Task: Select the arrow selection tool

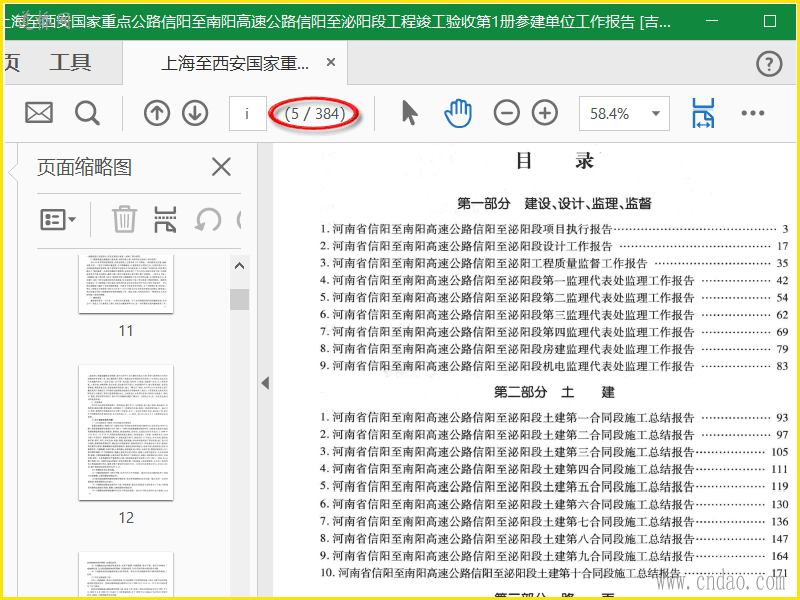Action: (409, 113)
